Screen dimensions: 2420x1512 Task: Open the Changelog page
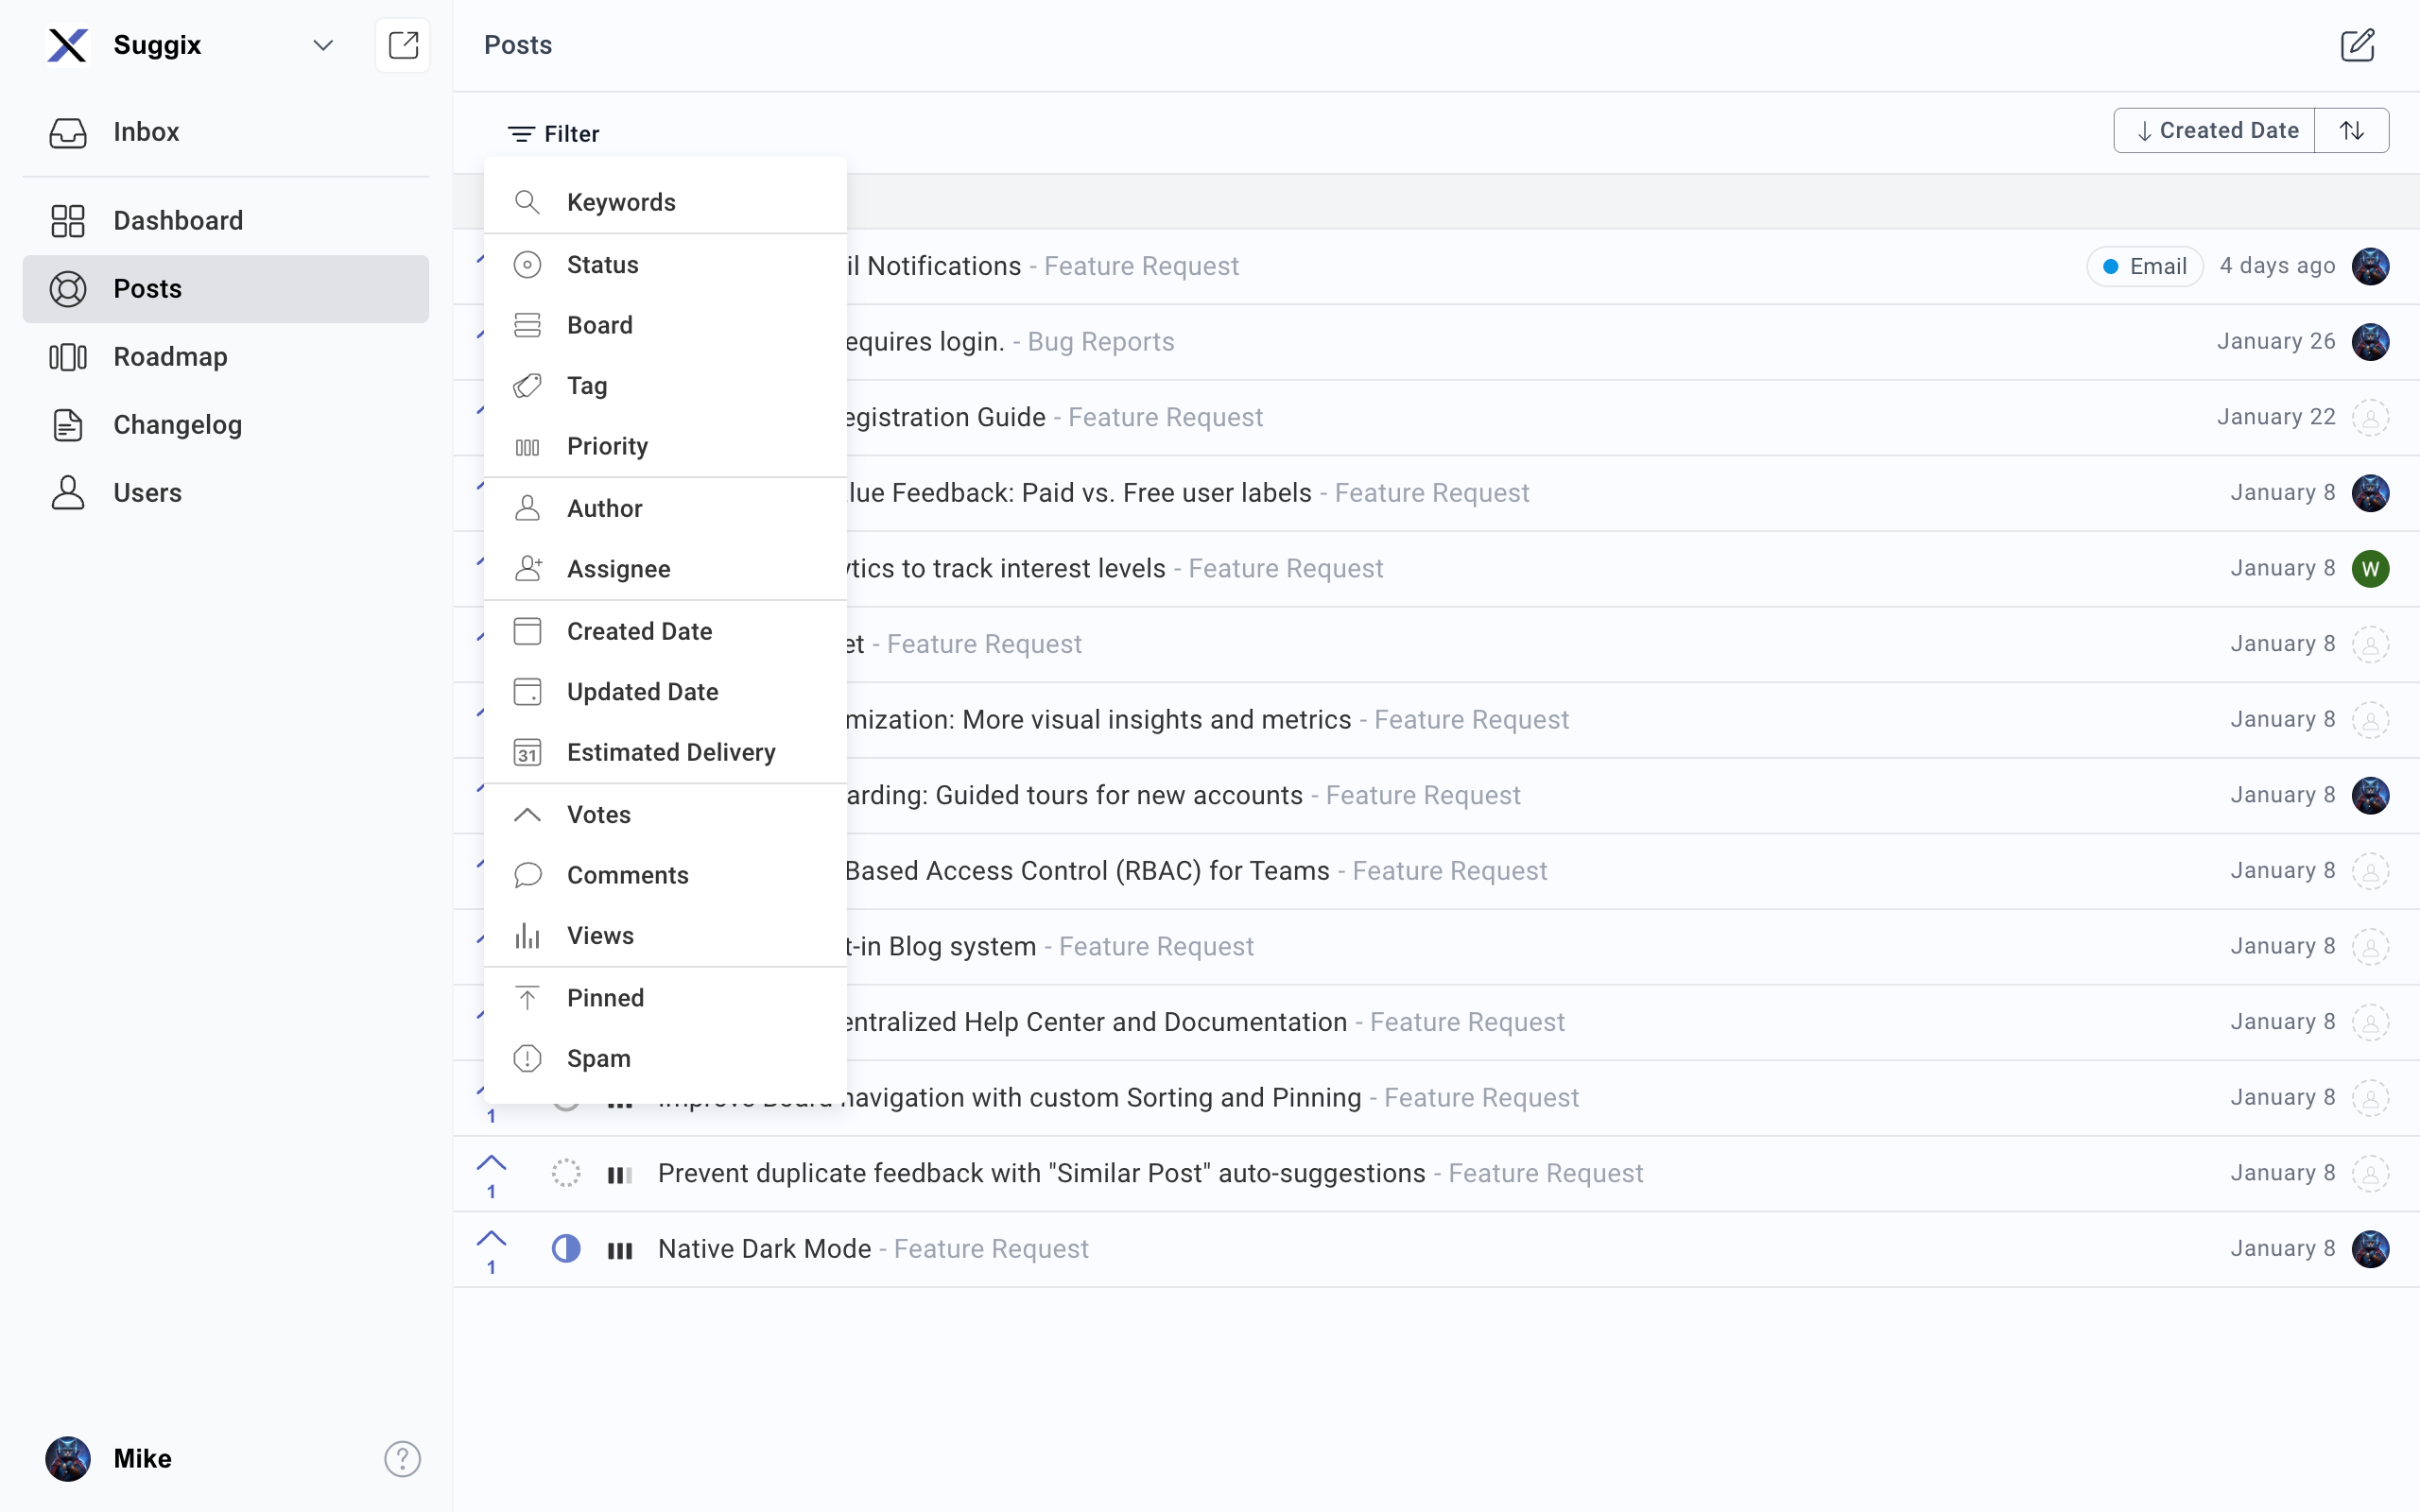(177, 425)
